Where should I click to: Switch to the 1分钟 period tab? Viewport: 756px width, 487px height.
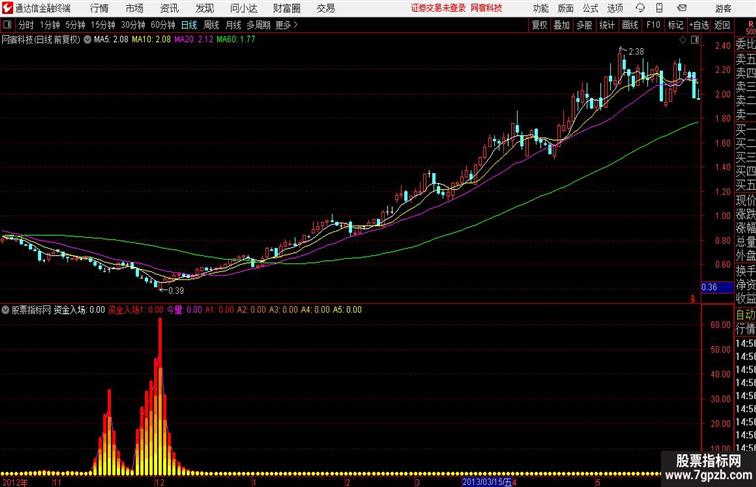pyautogui.click(x=50, y=25)
